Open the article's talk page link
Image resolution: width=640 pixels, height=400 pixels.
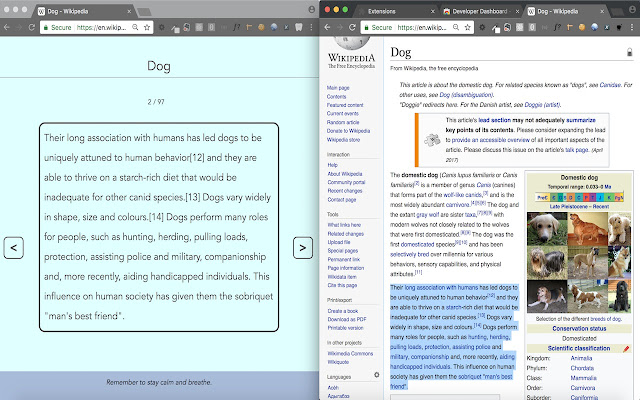pos(576,150)
